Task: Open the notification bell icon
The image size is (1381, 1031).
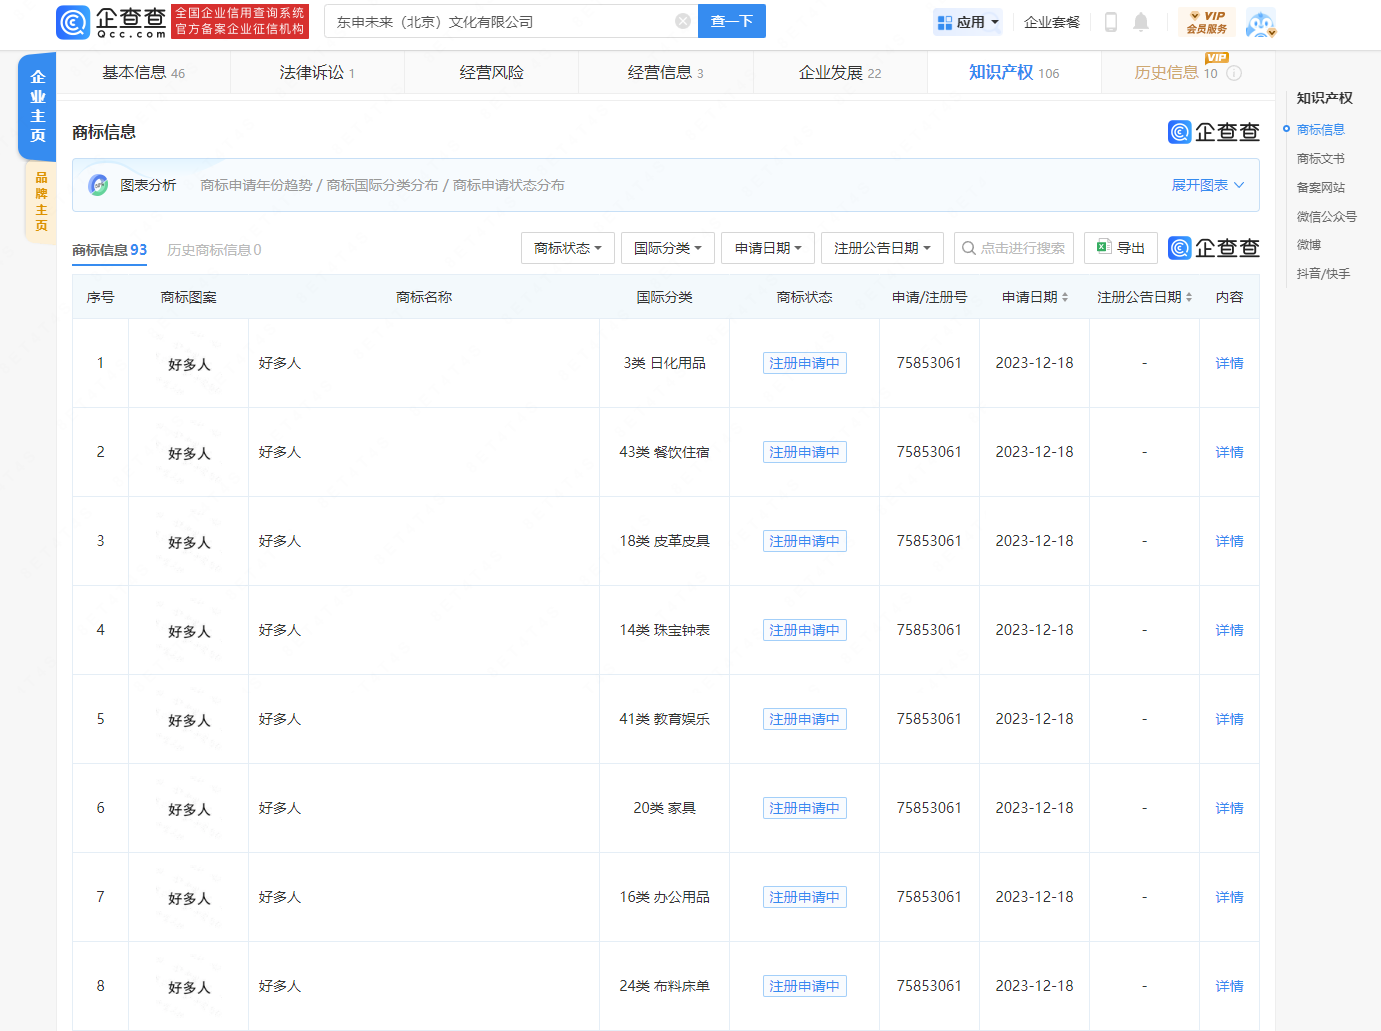Action: pyautogui.click(x=1141, y=22)
